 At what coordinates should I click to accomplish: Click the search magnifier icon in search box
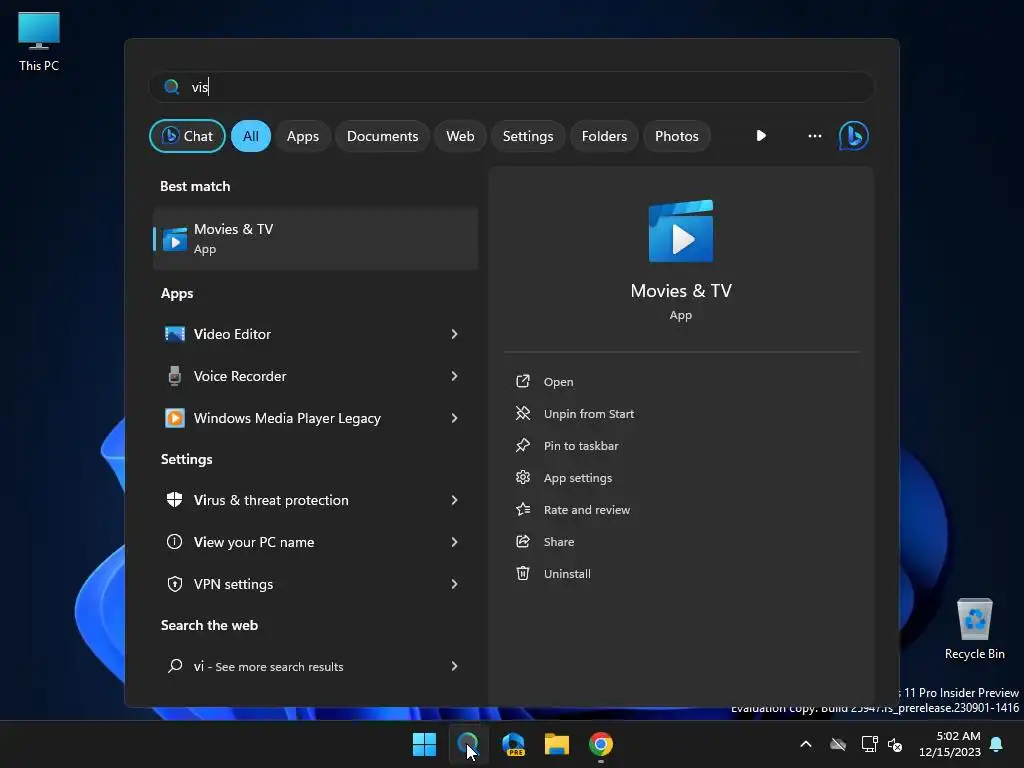tap(171, 87)
